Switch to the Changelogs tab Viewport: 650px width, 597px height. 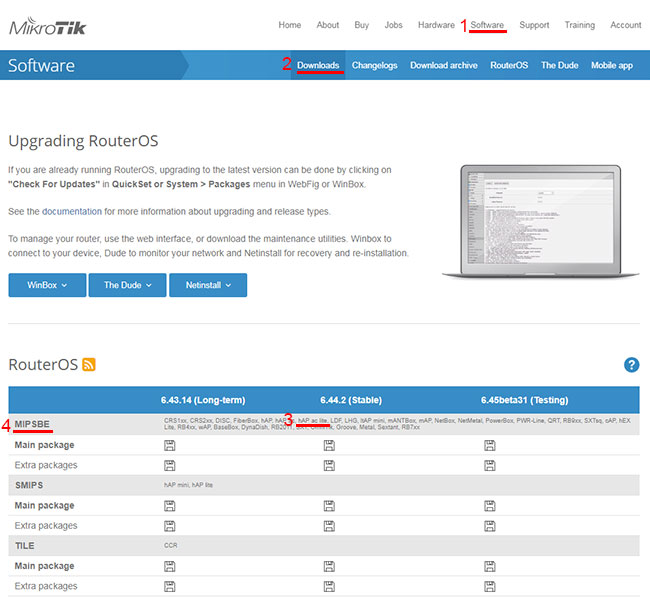pyautogui.click(x=375, y=65)
